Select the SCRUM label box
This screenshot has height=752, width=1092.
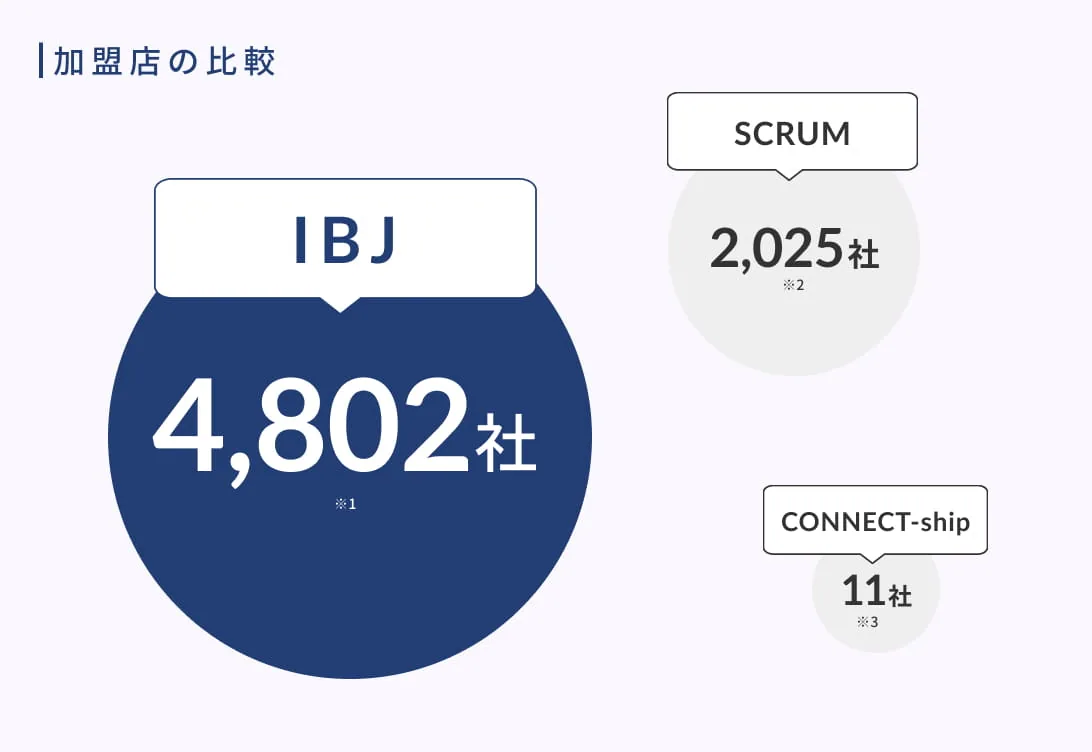(793, 132)
